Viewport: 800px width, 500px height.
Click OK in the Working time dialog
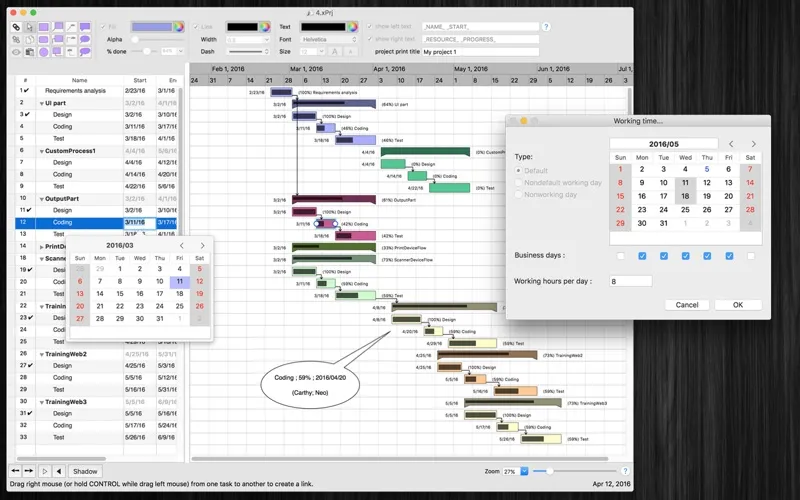(x=738, y=305)
